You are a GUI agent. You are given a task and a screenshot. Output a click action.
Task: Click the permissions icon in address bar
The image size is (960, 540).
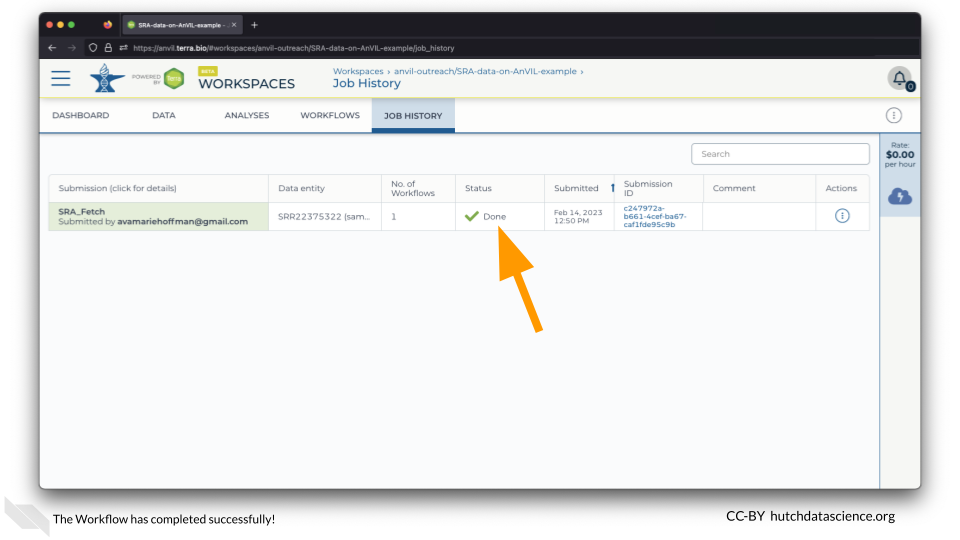[124, 48]
